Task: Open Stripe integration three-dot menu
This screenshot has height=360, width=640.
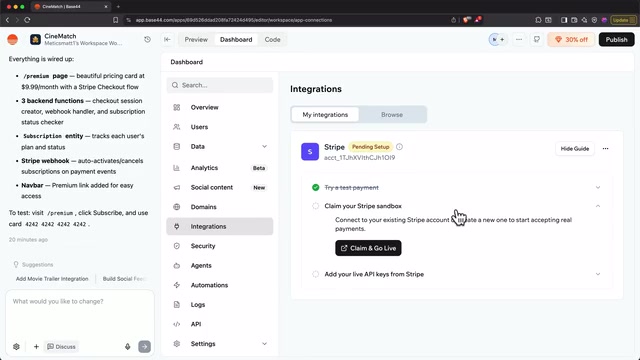Action: coord(605,149)
